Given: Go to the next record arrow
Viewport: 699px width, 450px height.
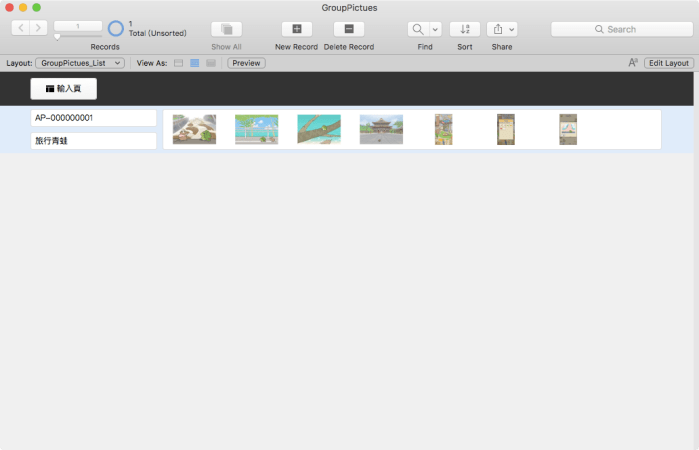Looking at the screenshot, I should point(38,28).
